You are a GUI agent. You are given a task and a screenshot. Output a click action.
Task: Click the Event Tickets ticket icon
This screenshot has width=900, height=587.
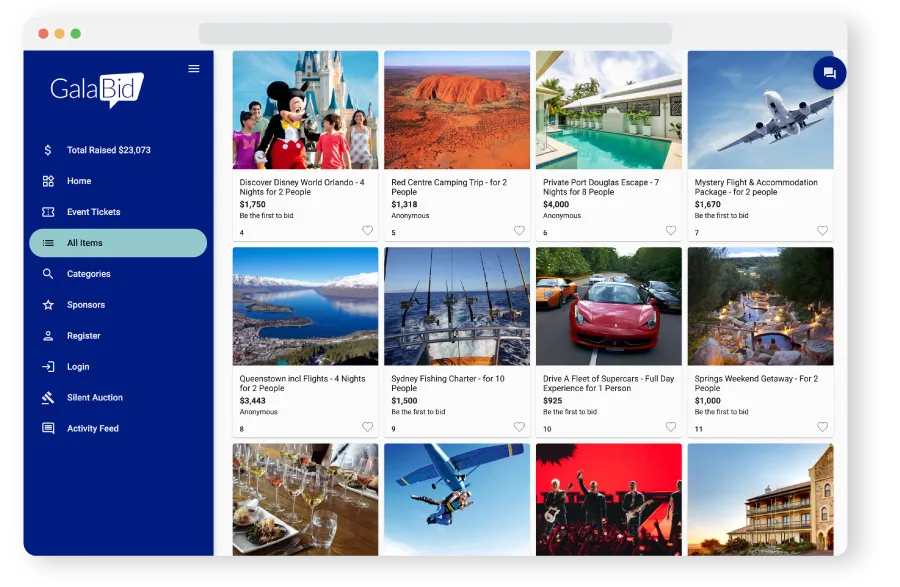(x=48, y=212)
